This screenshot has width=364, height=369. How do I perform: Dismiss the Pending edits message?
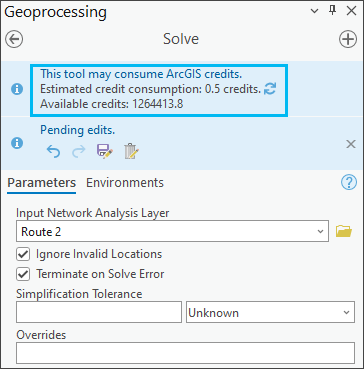(x=351, y=144)
